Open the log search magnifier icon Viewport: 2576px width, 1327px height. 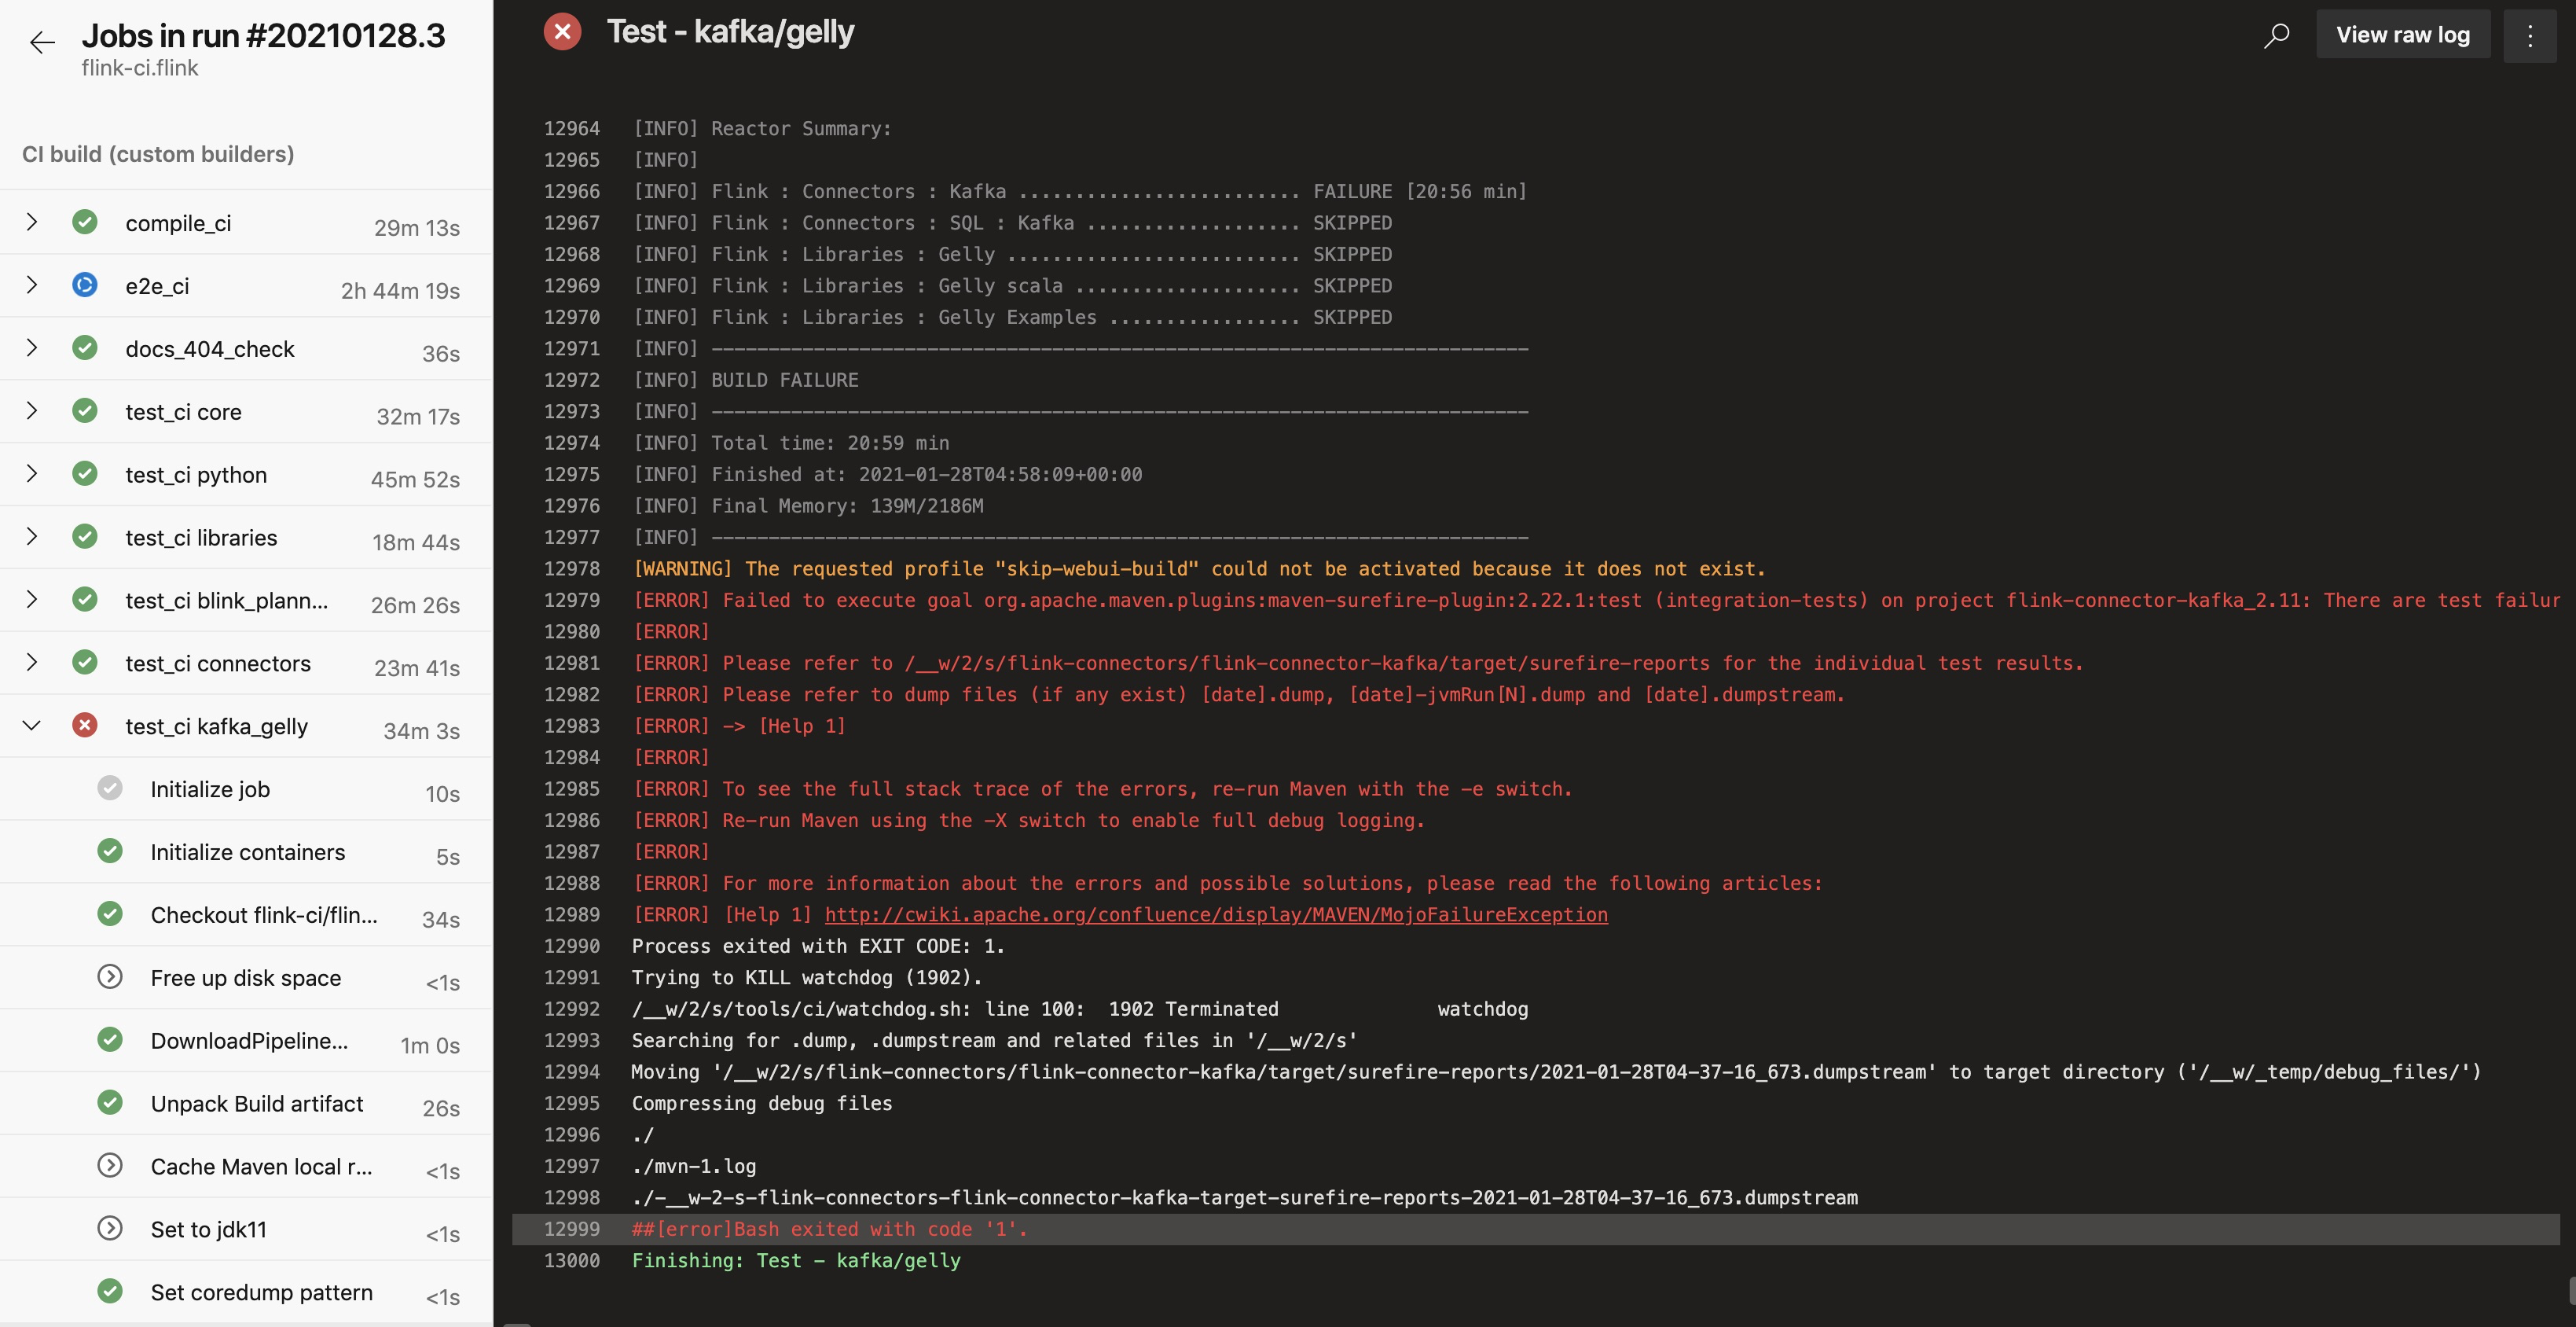pos(2276,35)
